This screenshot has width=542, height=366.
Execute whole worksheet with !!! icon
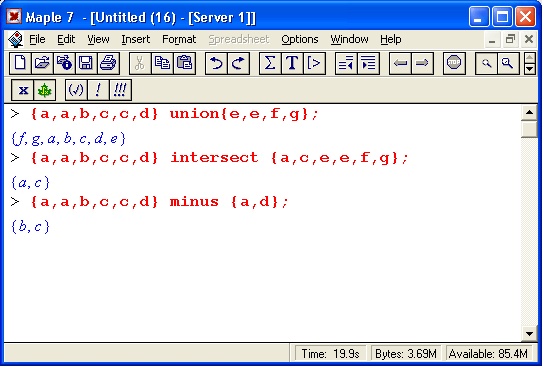pyautogui.click(x=120, y=90)
